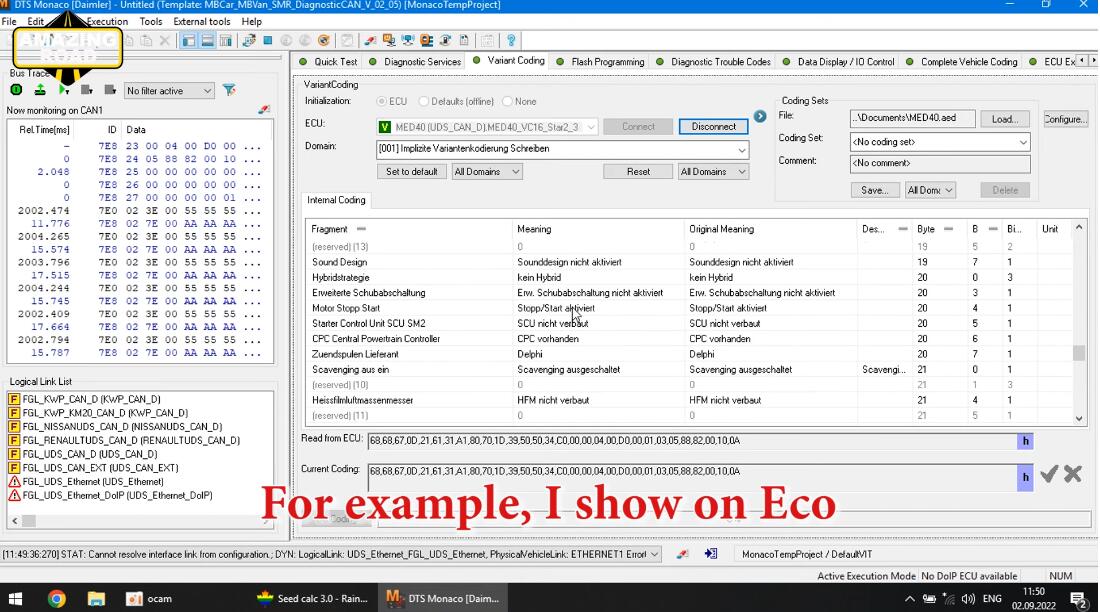Screen dimensions: 1100x612
Task: Click the coding File path field
Action: click(x=912, y=118)
